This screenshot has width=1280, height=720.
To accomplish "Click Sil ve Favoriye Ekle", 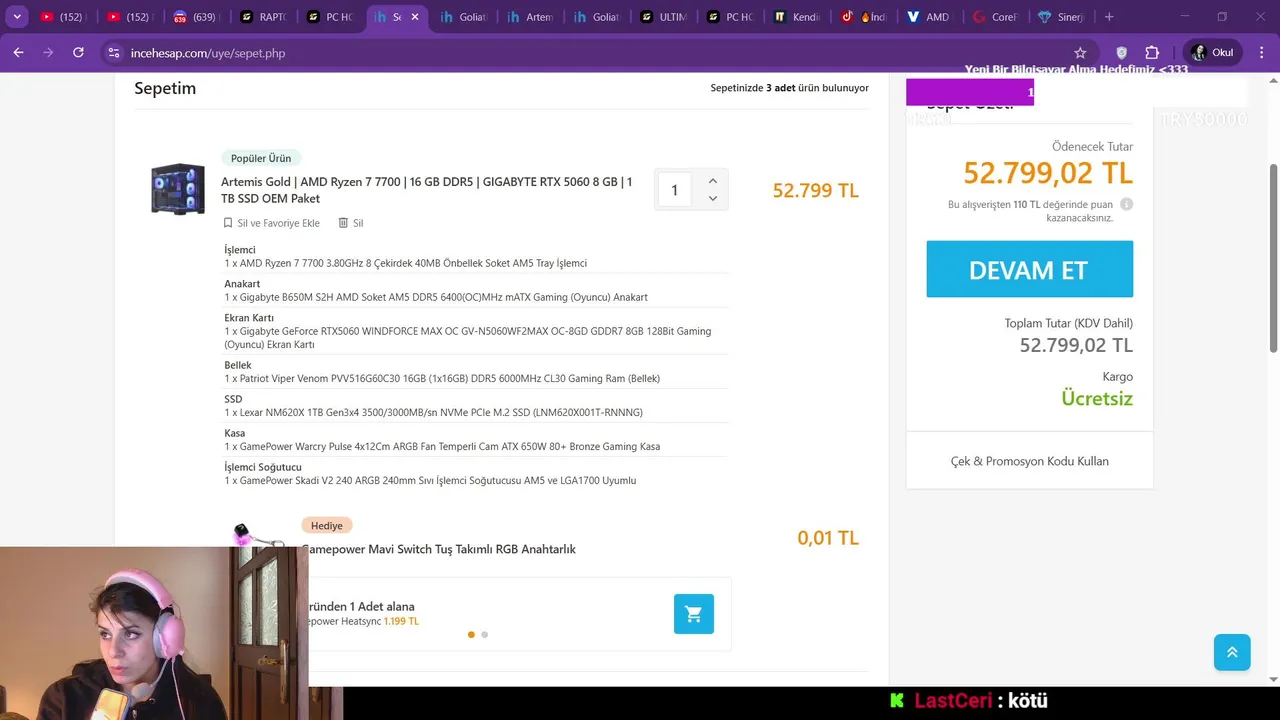I will pyautogui.click(x=271, y=223).
